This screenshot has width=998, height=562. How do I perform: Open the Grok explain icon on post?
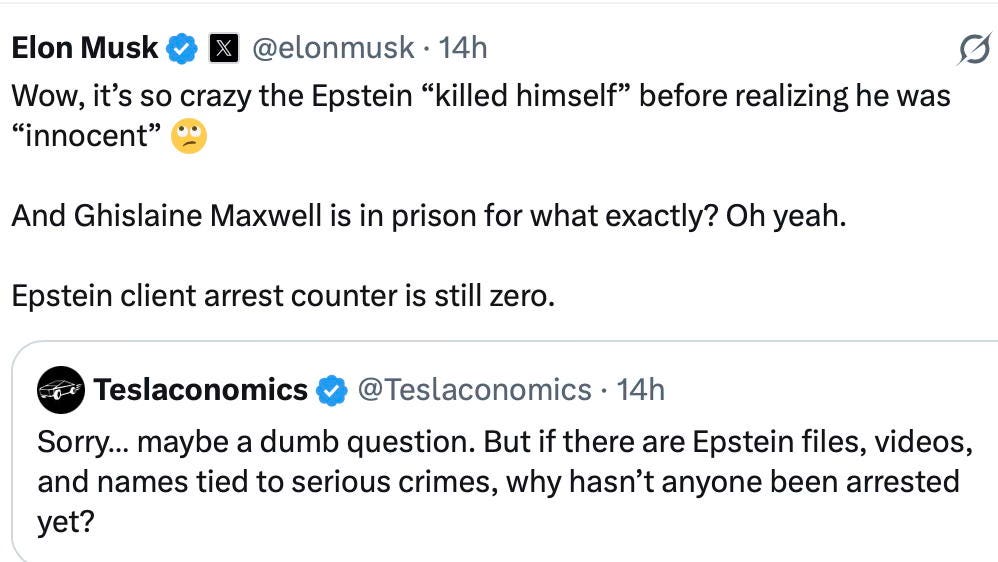click(972, 47)
